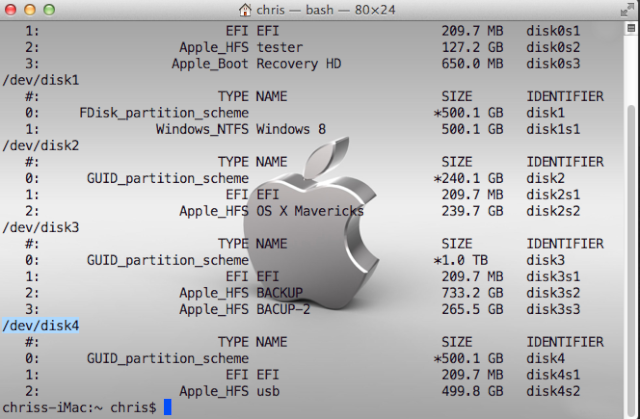The width and height of the screenshot is (640, 419).
Task: Click the /dev/disk1 header line
Action: (40, 80)
